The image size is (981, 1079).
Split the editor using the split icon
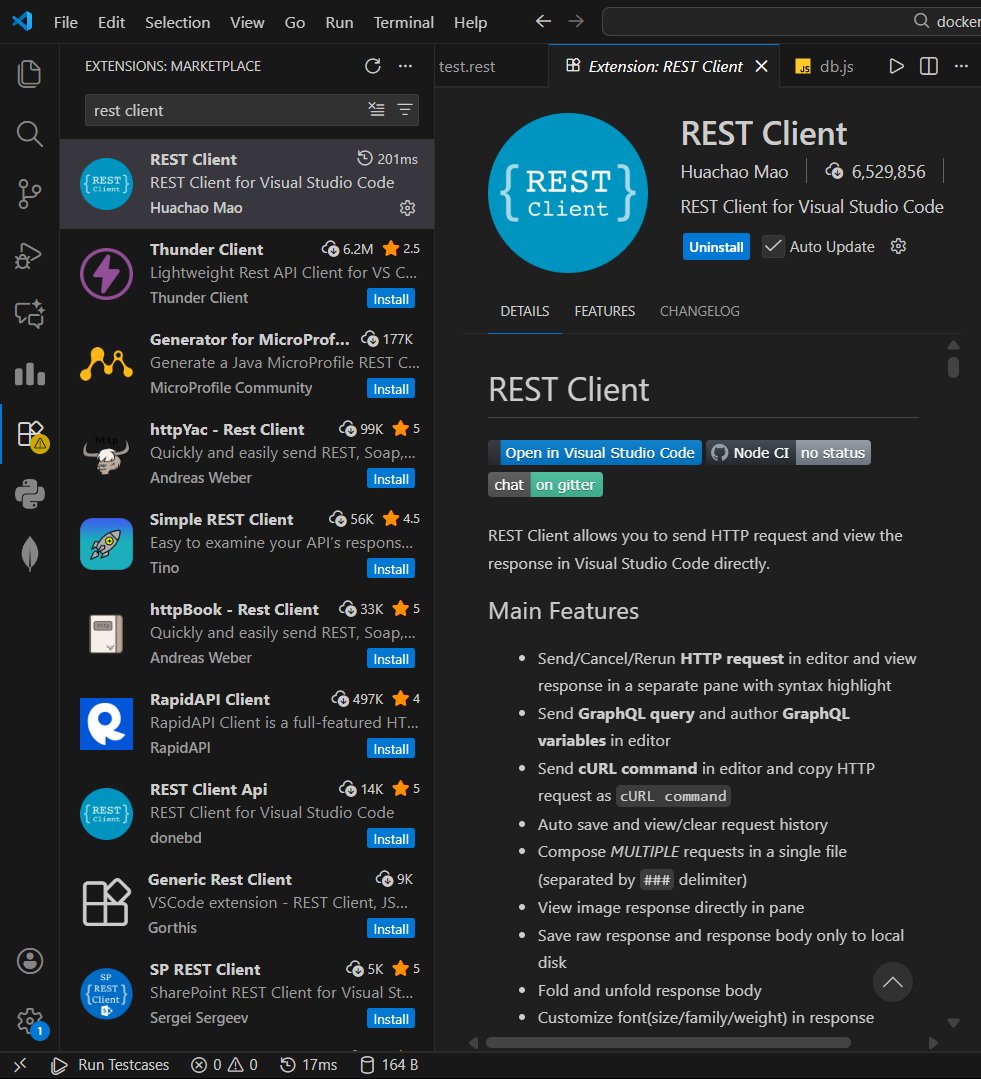tap(928, 66)
